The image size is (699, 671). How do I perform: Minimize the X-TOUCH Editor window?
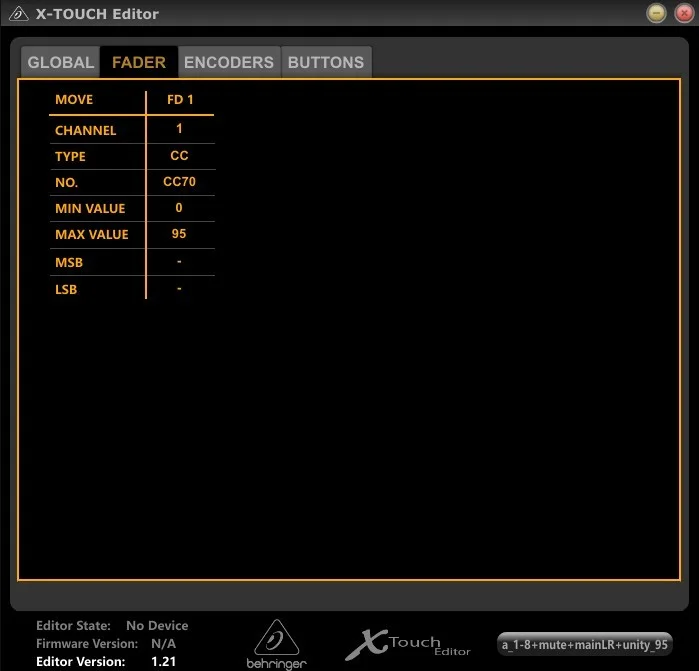[656, 13]
